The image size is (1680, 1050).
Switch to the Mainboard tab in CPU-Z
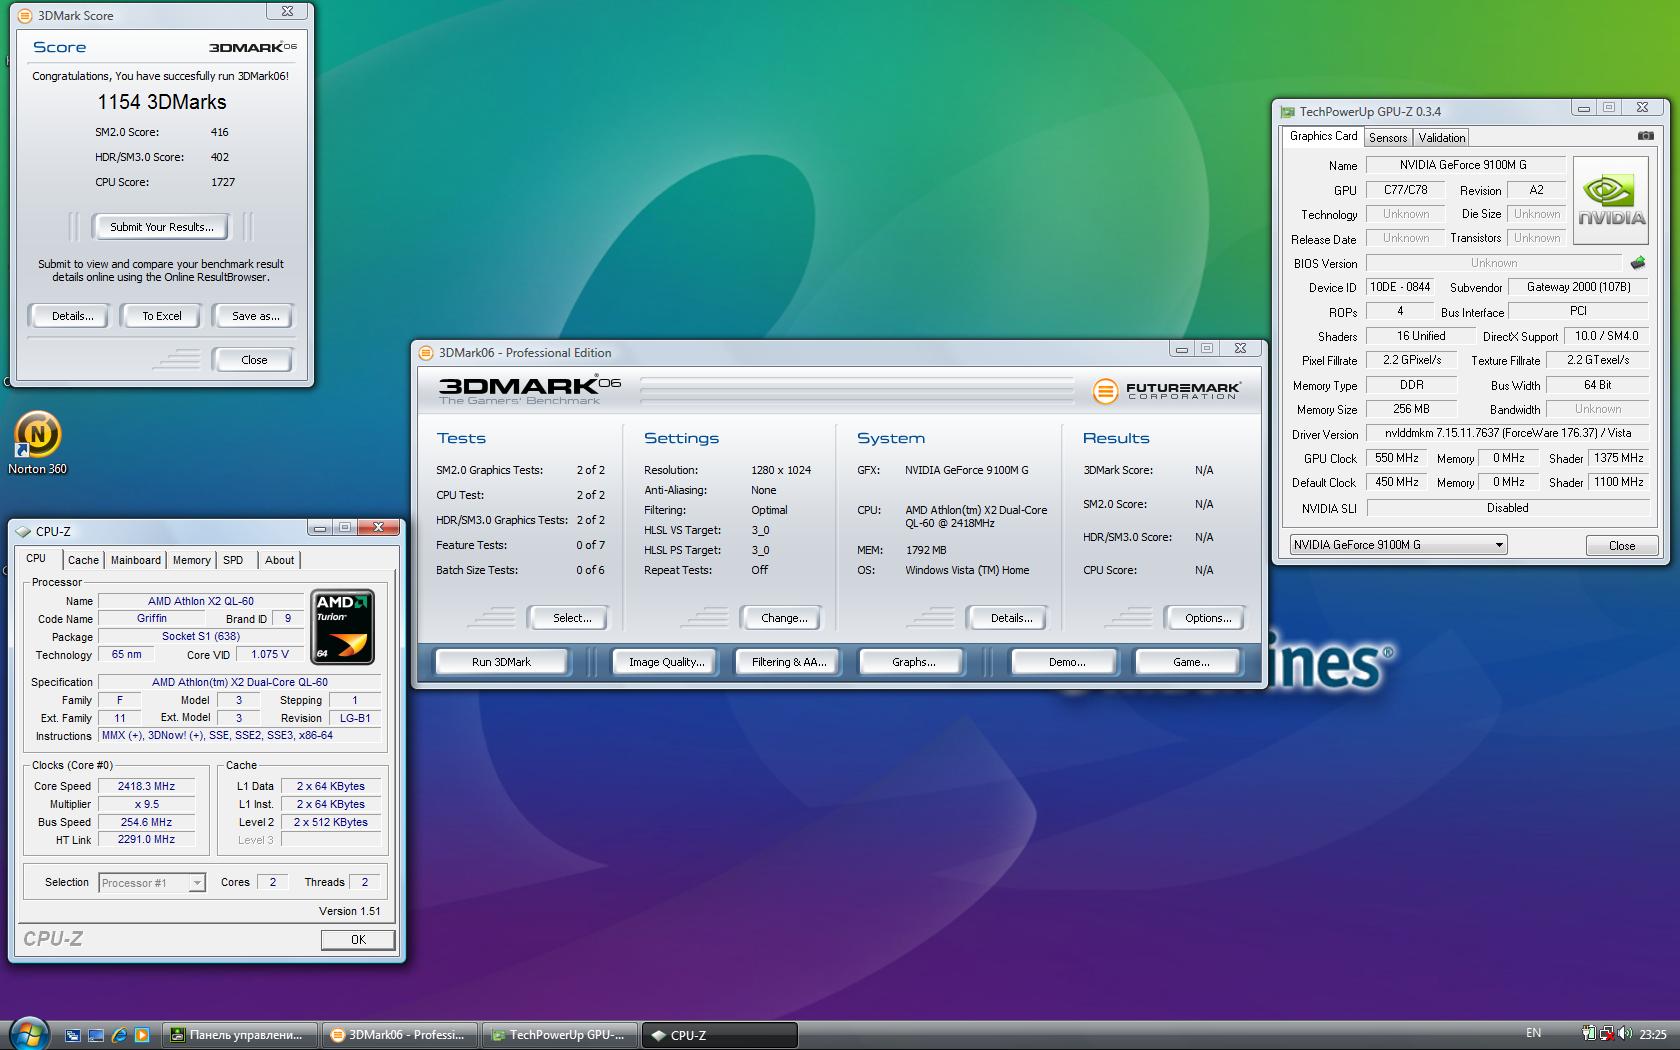(x=136, y=560)
